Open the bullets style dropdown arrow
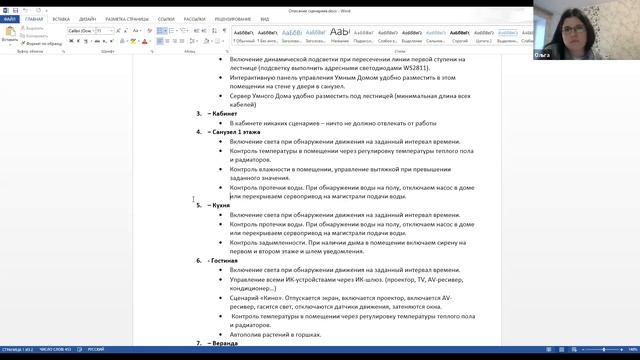640x360 pixels. coord(165,31)
